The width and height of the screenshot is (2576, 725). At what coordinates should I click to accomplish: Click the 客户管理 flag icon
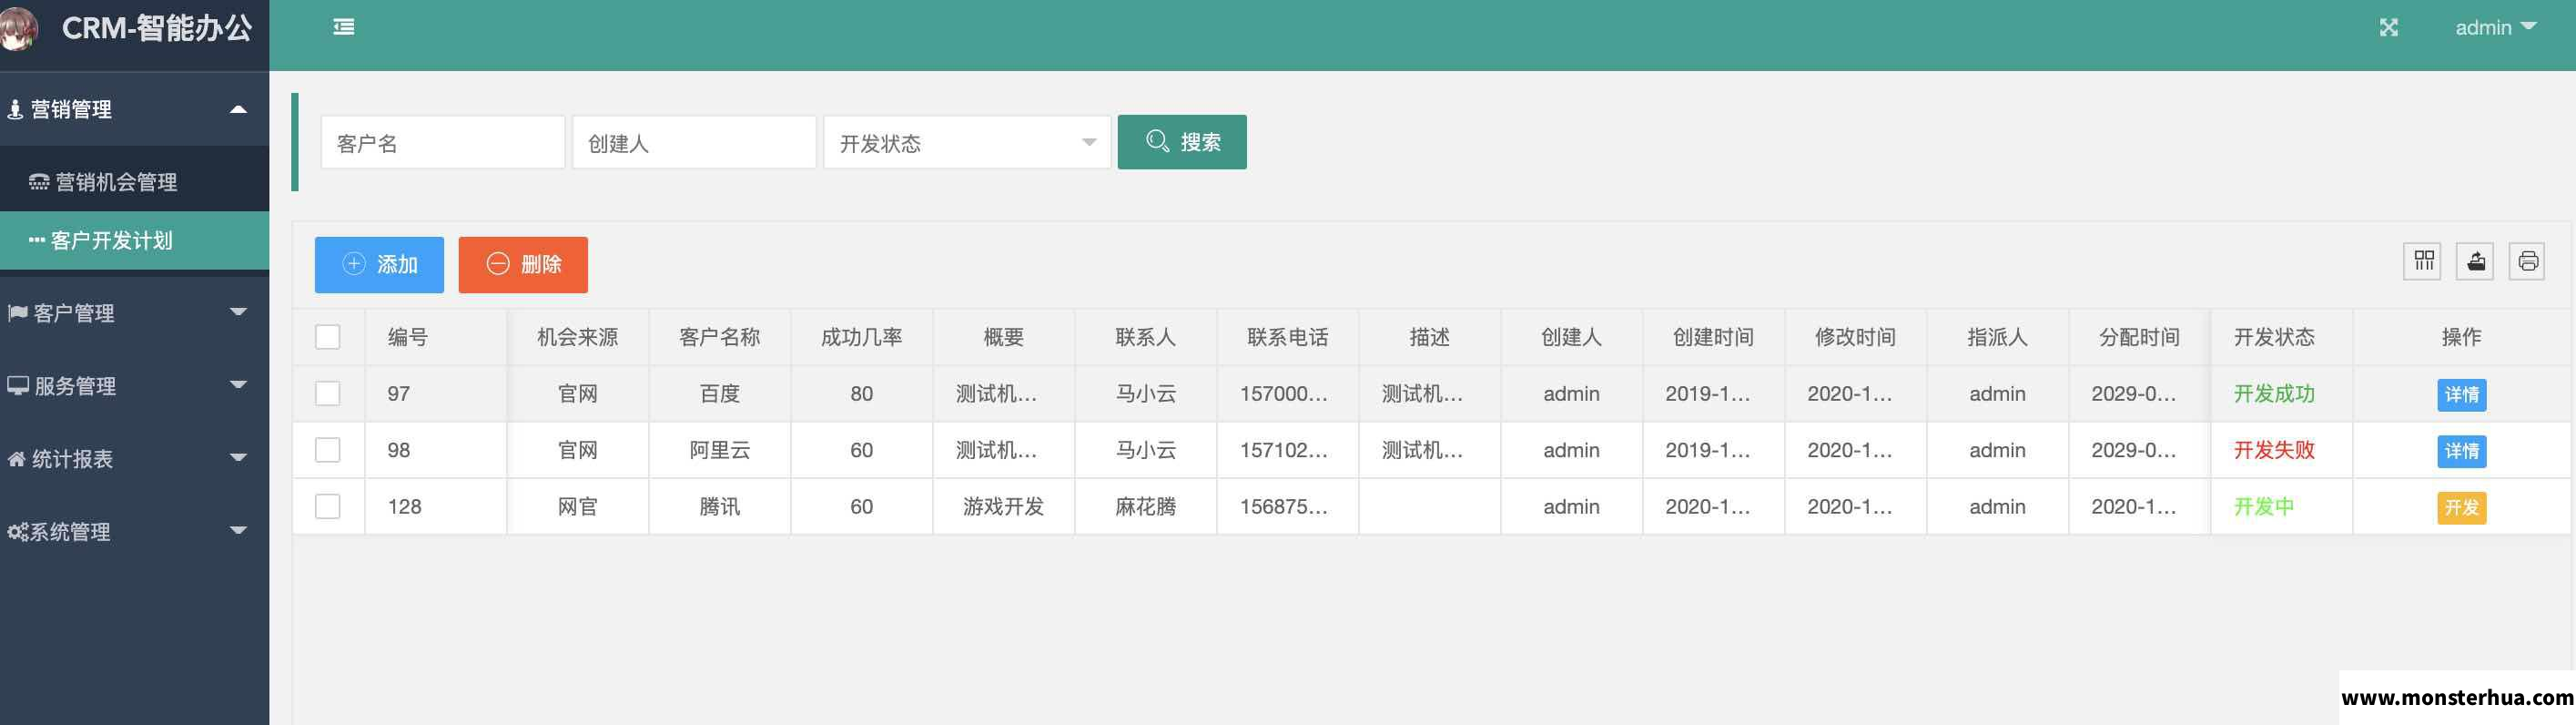pyautogui.click(x=17, y=313)
